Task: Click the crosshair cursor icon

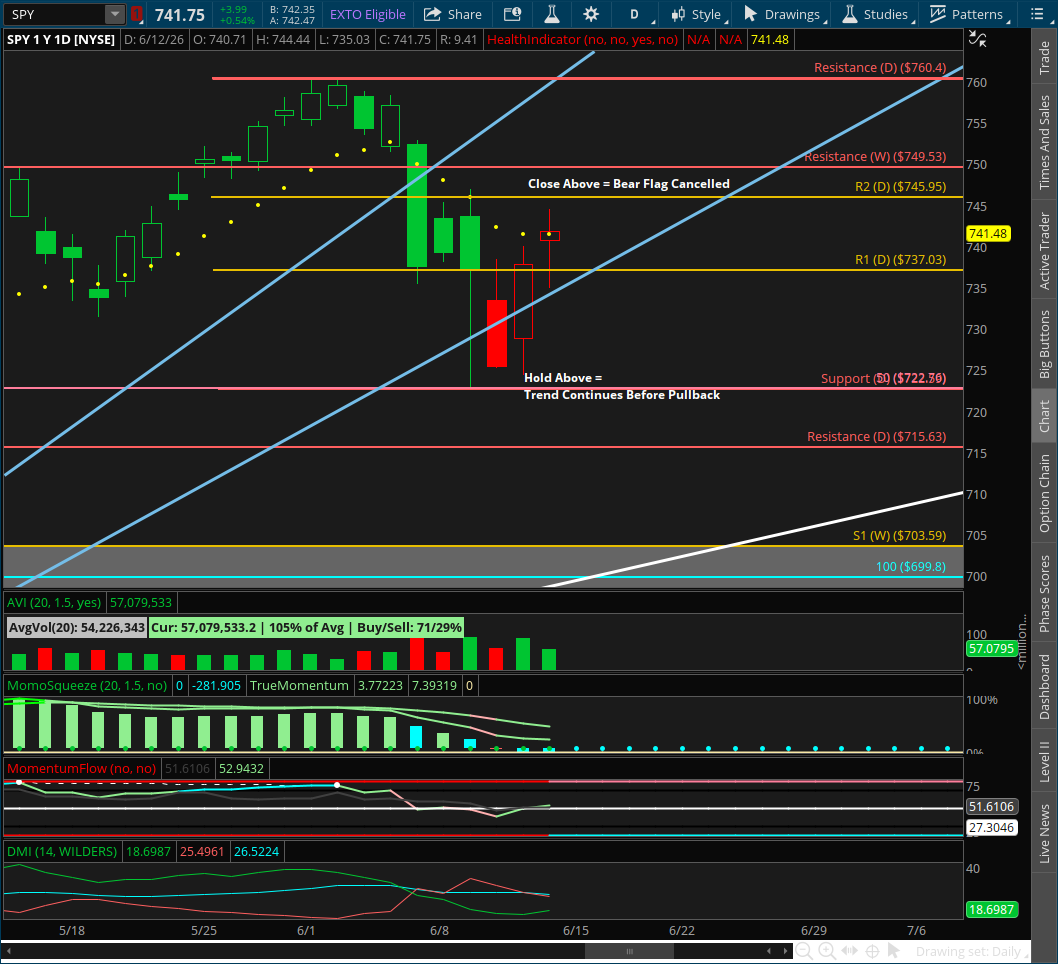Action: (872, 951)
